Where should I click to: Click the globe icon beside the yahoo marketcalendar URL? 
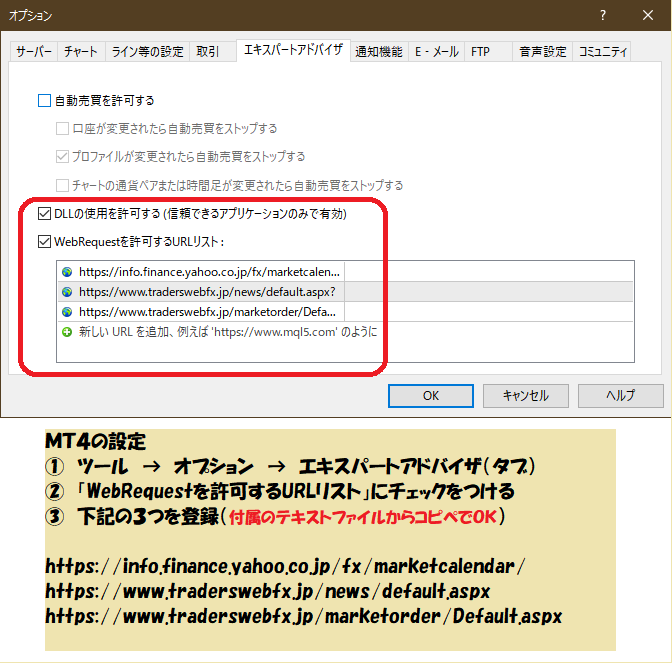[67, 272]
